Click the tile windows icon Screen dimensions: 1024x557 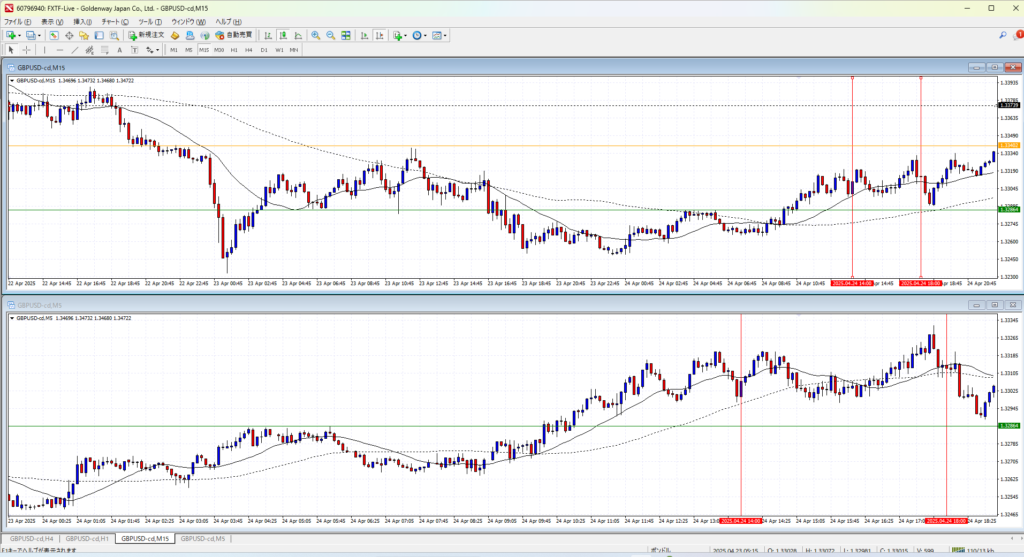click(347, 35)
